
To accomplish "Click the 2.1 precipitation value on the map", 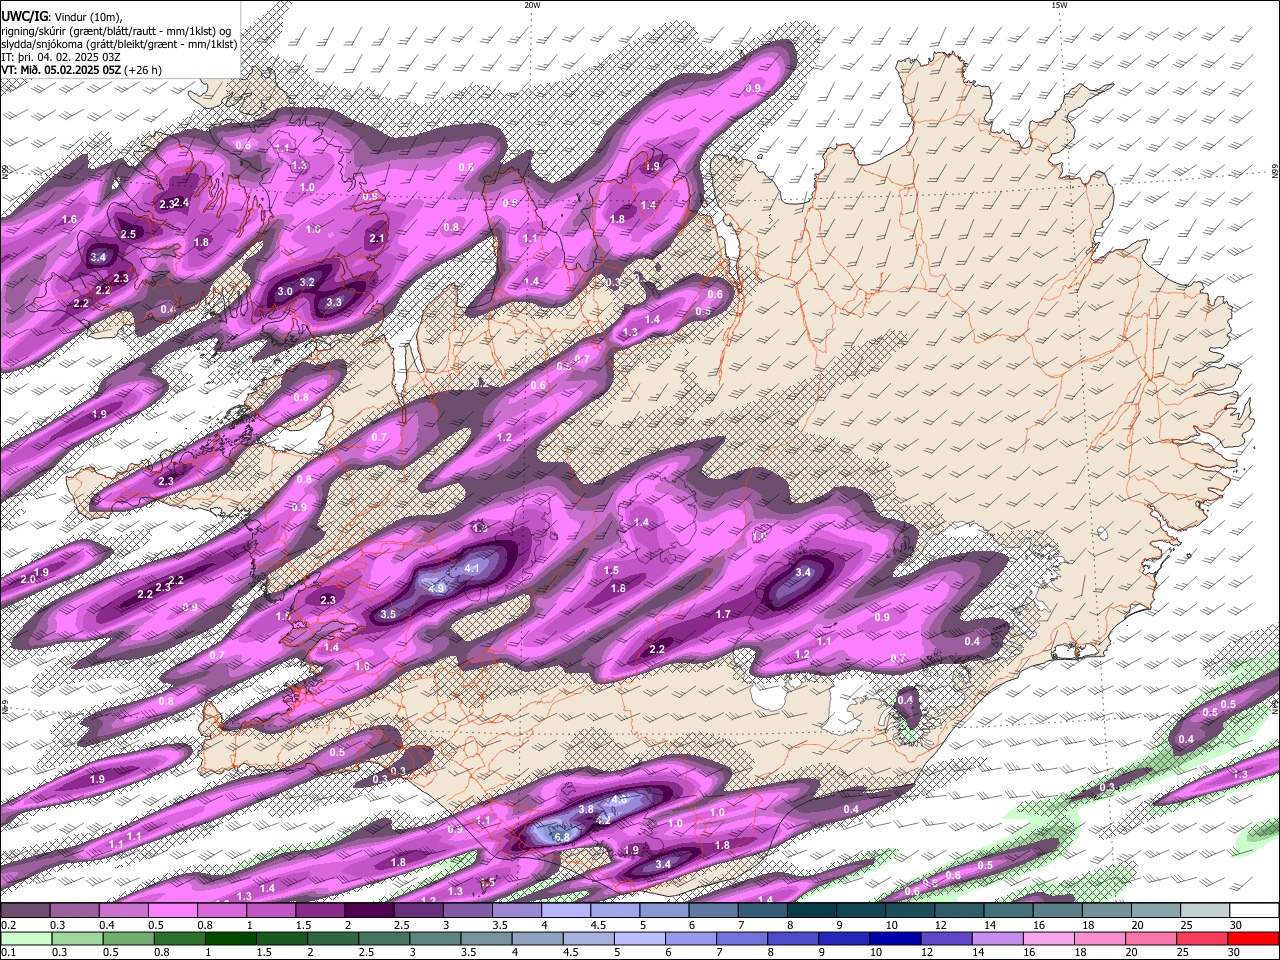I will tap(377, 239).
